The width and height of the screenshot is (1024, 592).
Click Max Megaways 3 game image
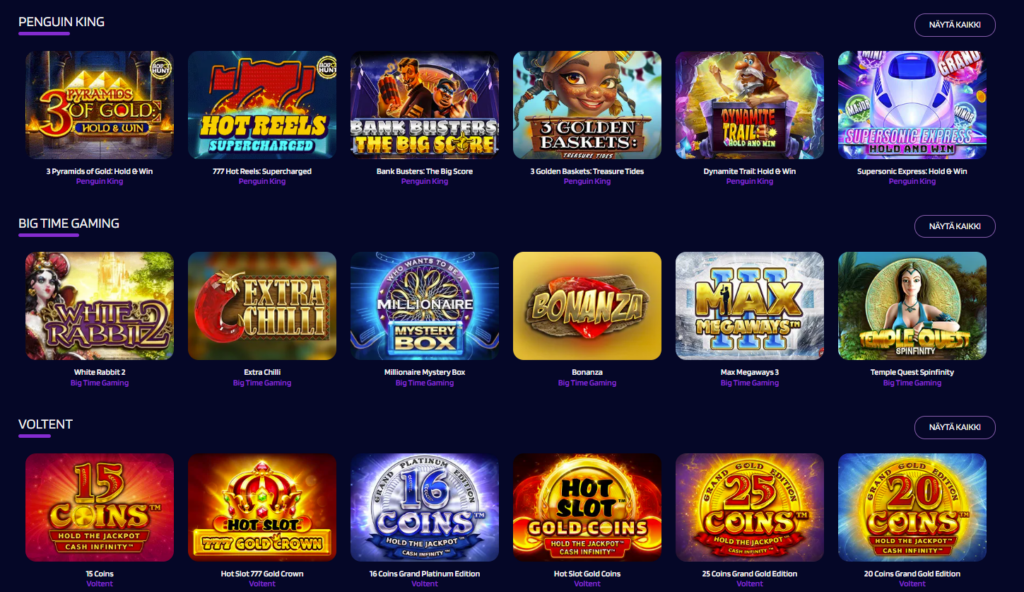click(x=750, y=306)
